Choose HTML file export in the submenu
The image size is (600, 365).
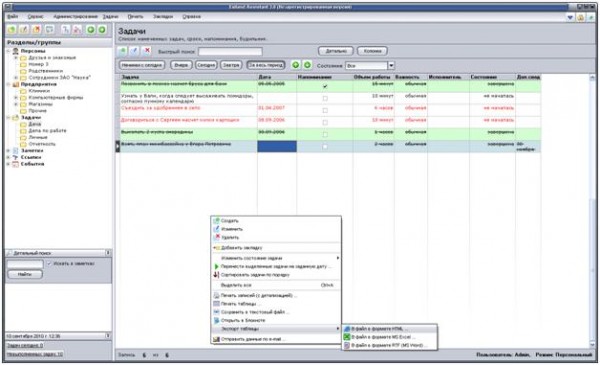pyautogui.click(x=390, y=329)
